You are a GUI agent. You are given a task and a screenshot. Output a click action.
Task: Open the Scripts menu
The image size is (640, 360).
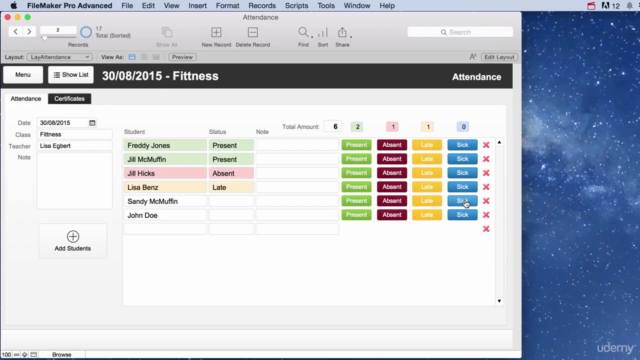(x=296, y=6)
